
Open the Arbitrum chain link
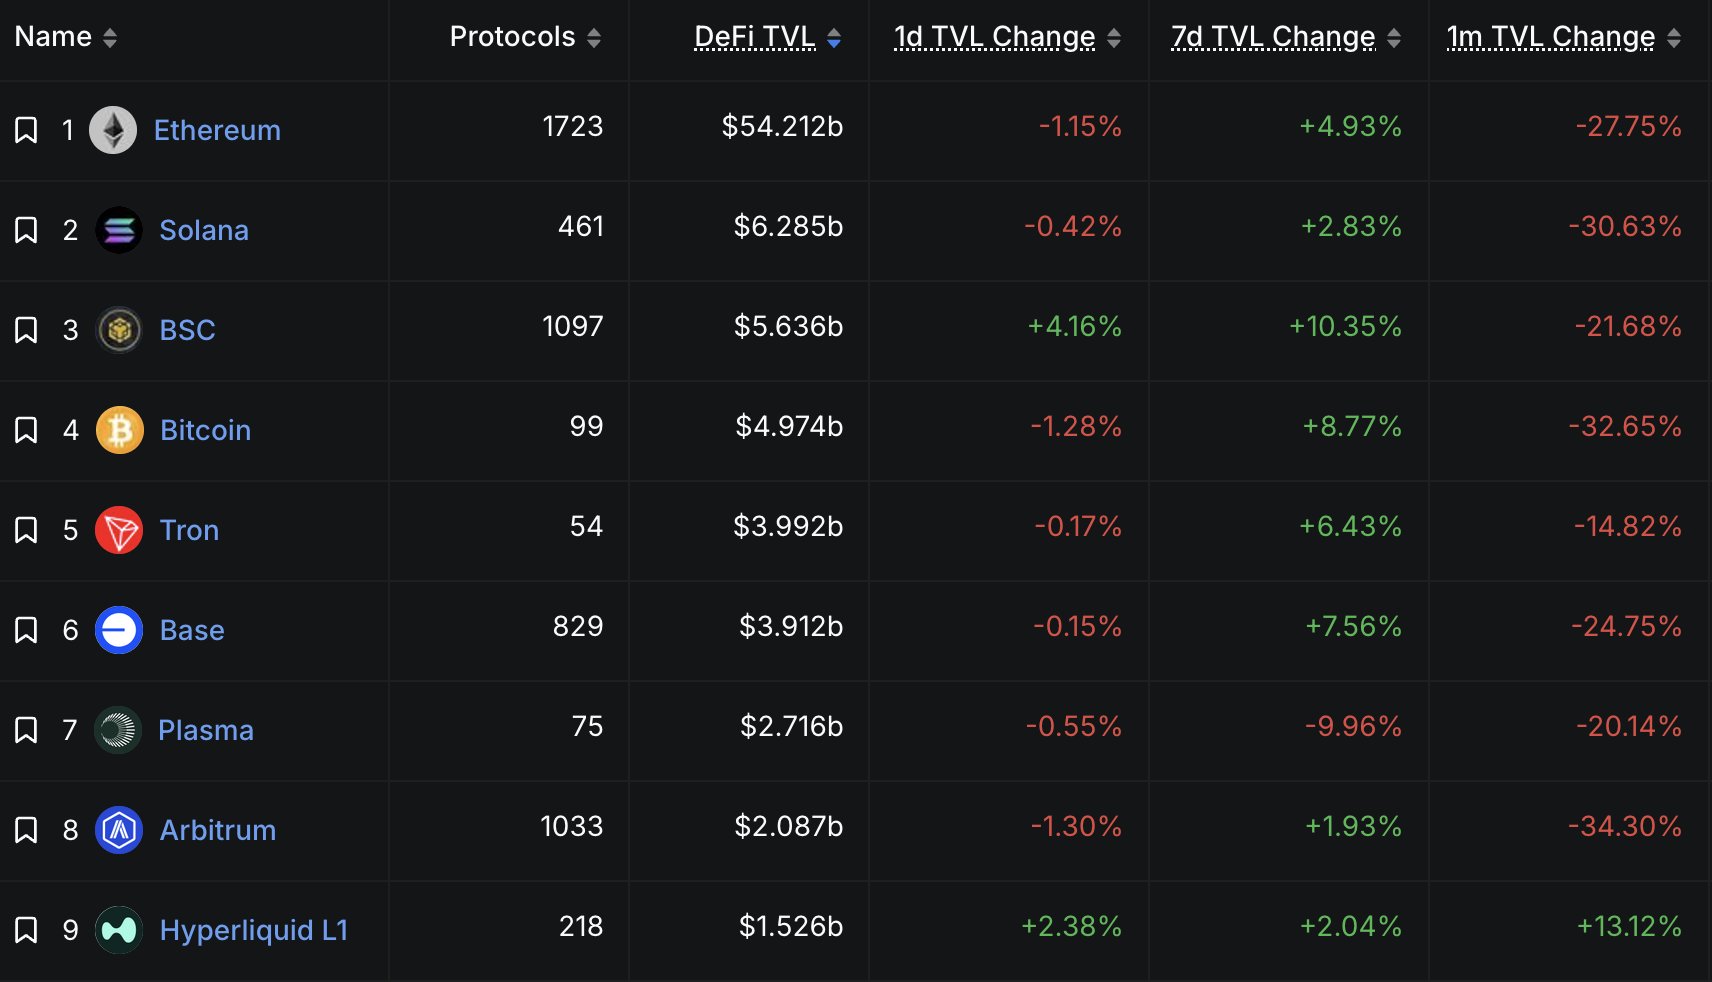coord(218,830)
